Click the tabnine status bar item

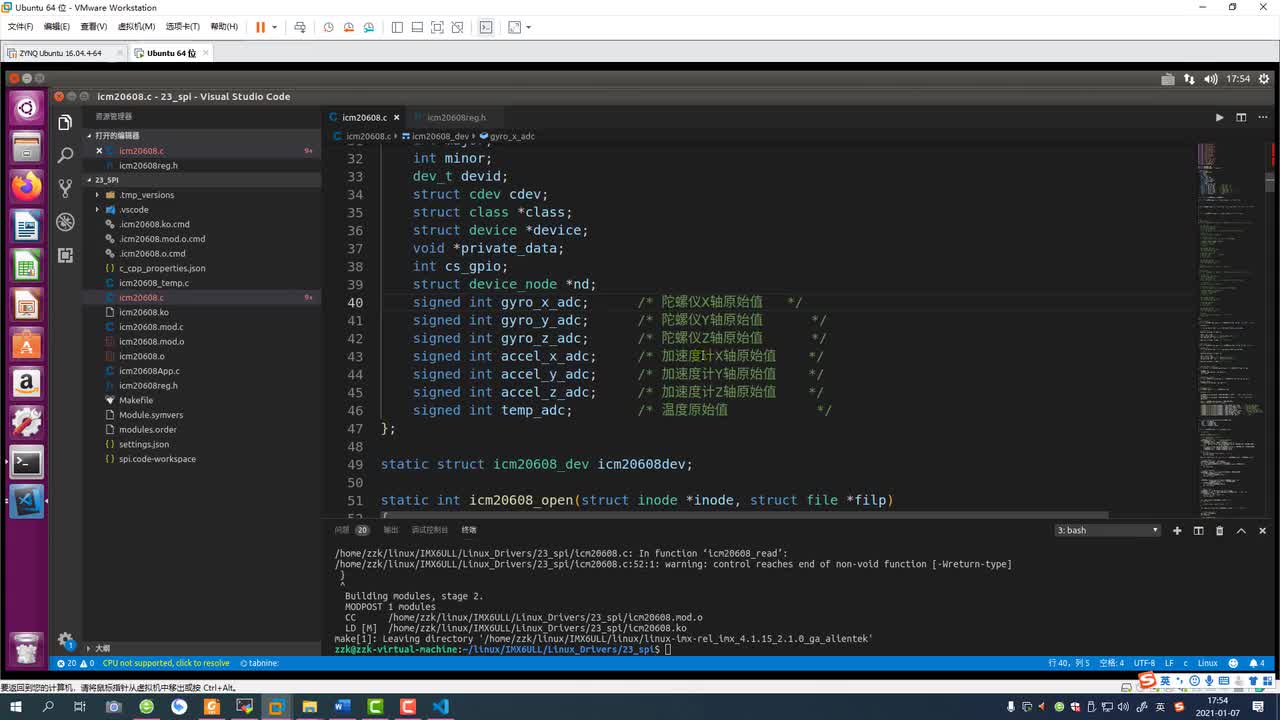(x=258, y=663)
